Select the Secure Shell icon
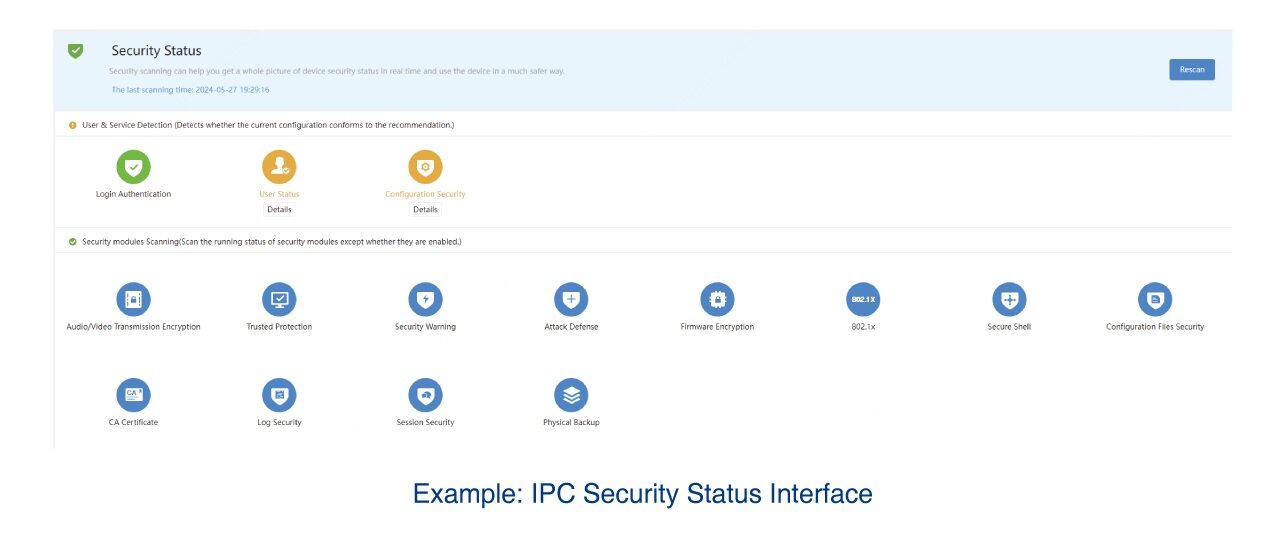This screenshot has height=535, width=1284. pyautogui.click(x=1009, y=299)
